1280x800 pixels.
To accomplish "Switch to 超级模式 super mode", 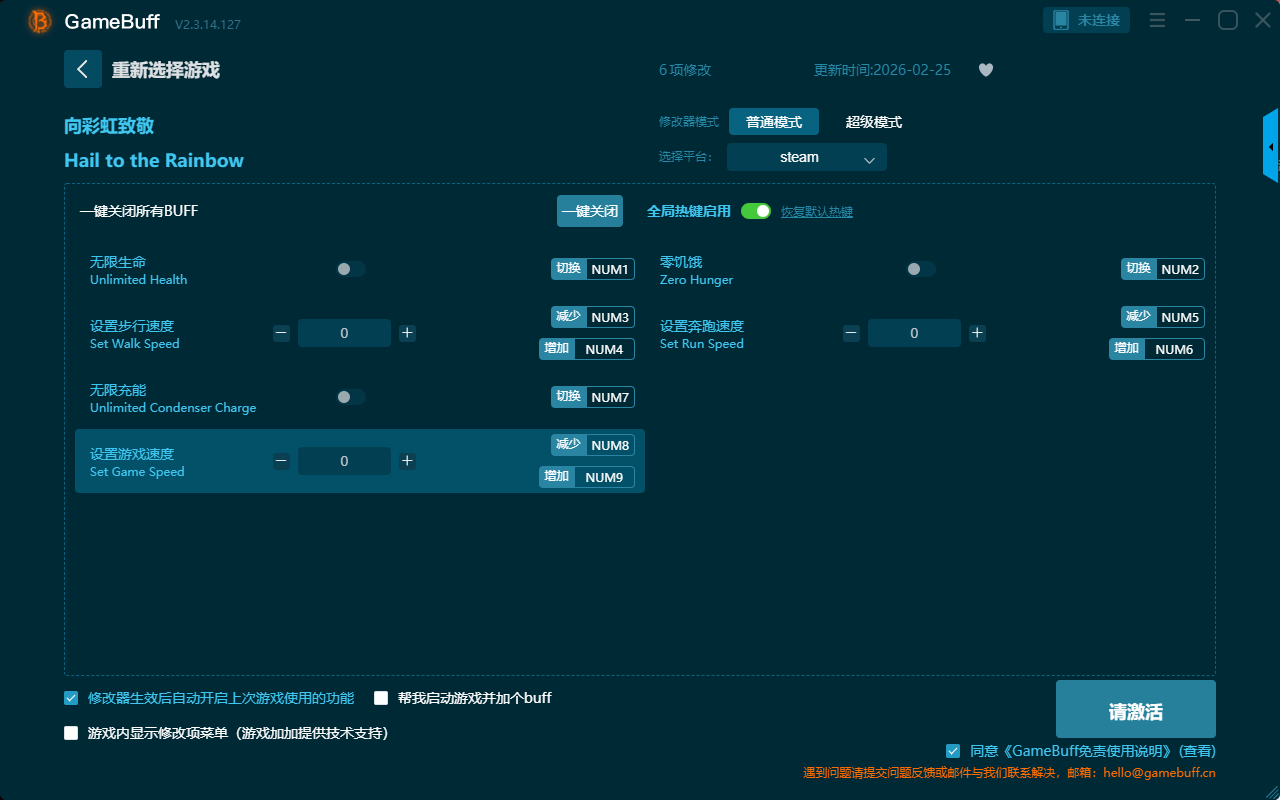I will pyautogui.click(x=873, y=122).
